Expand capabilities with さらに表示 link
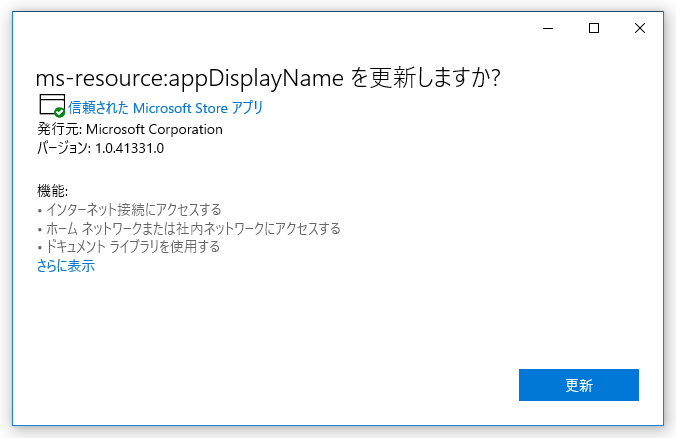The height and width of the screenshot is (438, 676). pyautogui.click(x=66, y=266)
